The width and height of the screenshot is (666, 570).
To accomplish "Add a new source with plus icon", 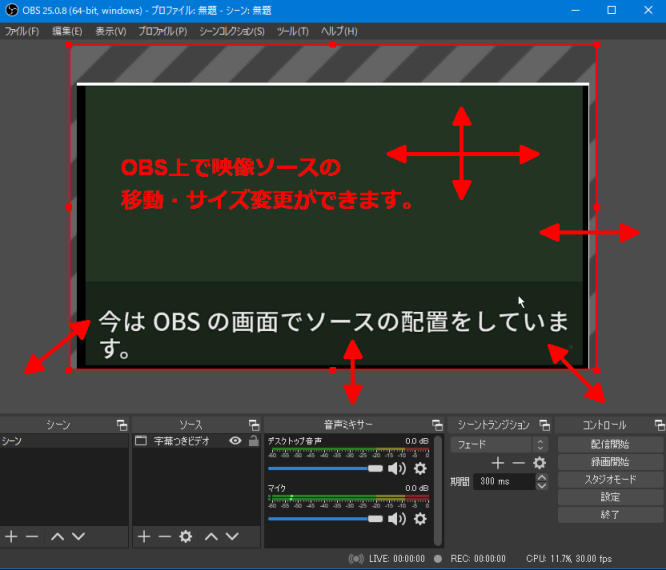I will click(144, 536).
